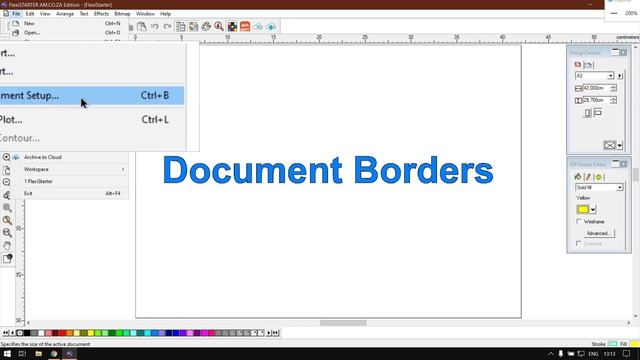This screenshot has height=360, width=640.
Task: Expand the Workspace submenu
Action: pos(73,169)
